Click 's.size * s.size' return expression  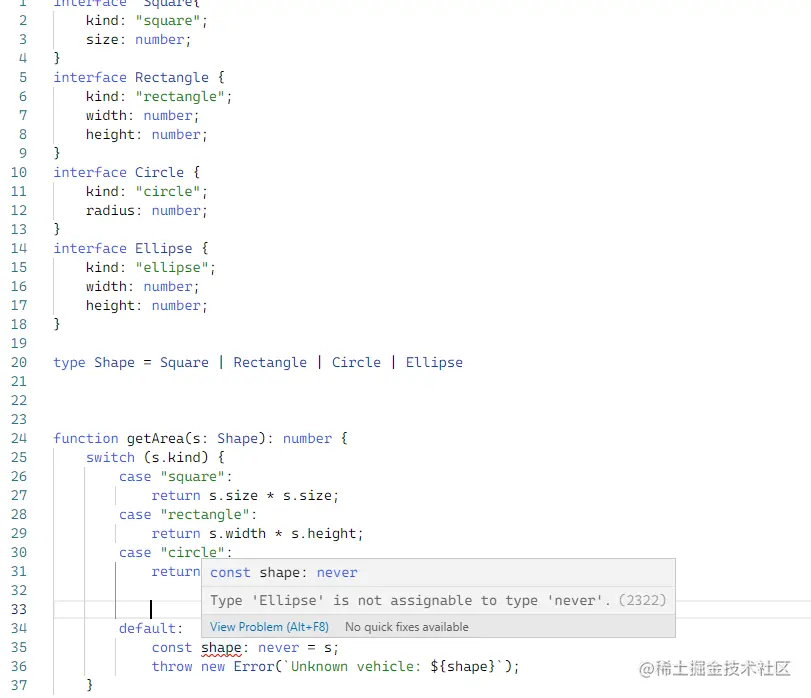pos(270,495)
